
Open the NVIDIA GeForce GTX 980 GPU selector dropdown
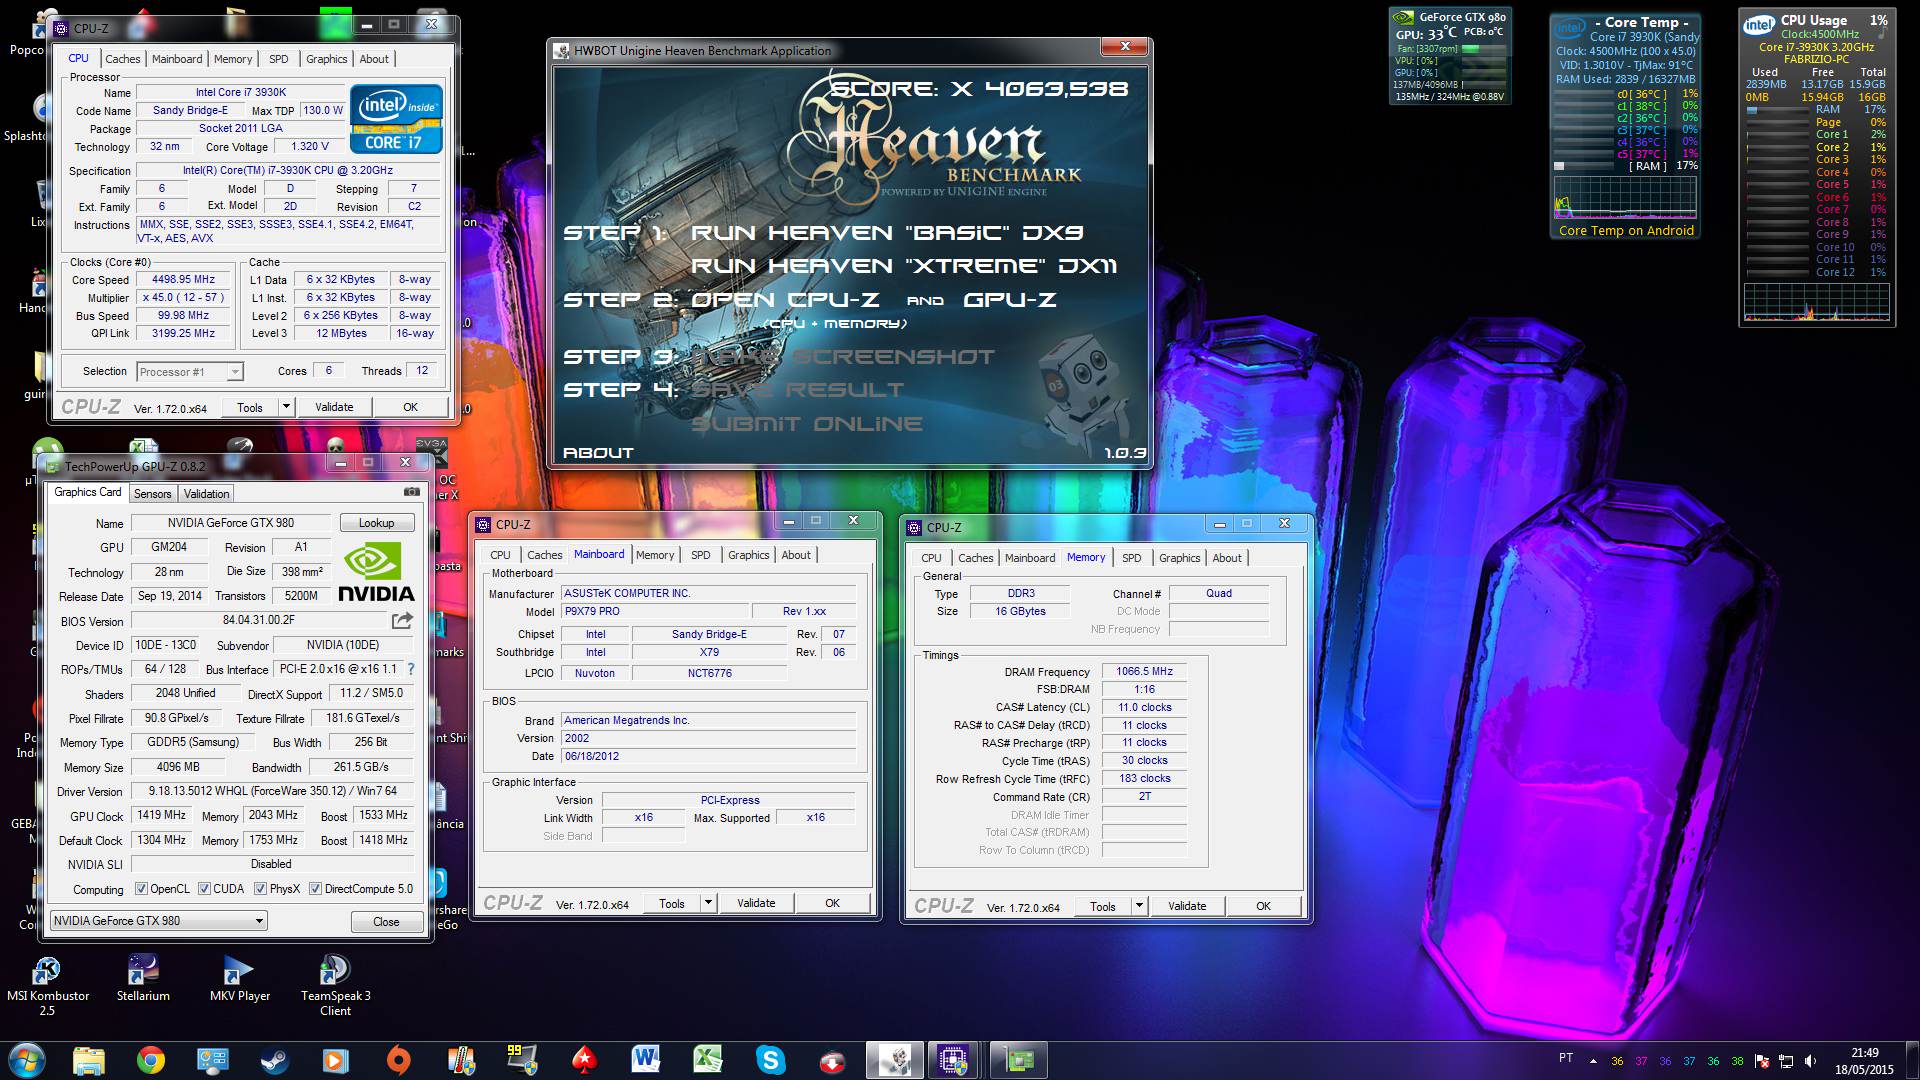click(158, 921)
